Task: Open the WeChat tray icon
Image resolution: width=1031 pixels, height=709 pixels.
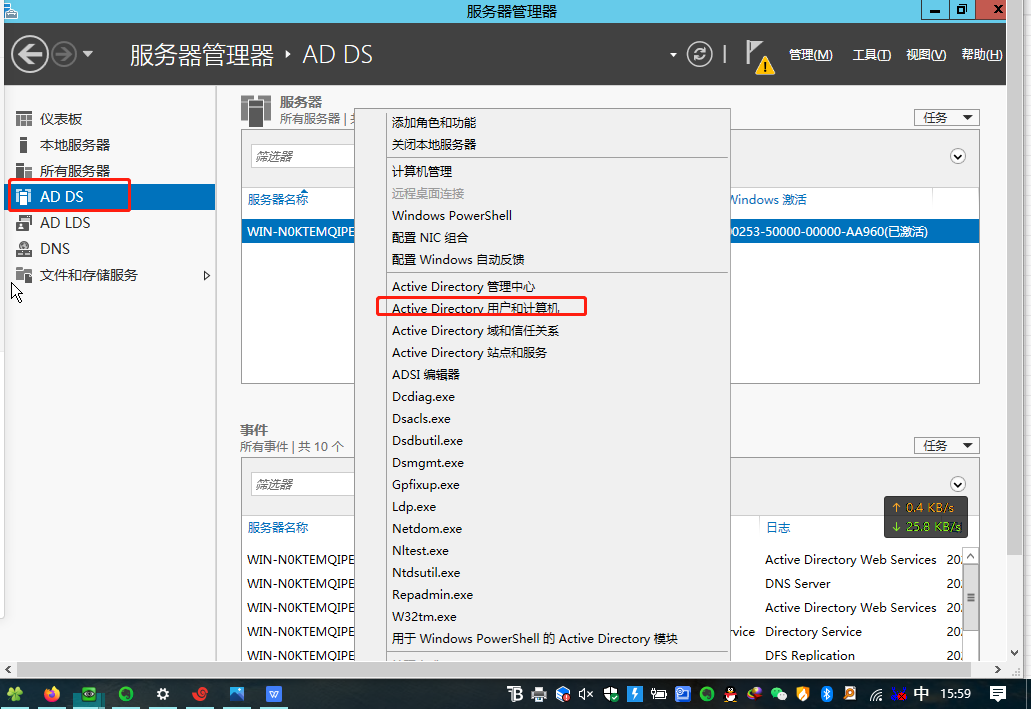Action: click(x=779, y=694)
